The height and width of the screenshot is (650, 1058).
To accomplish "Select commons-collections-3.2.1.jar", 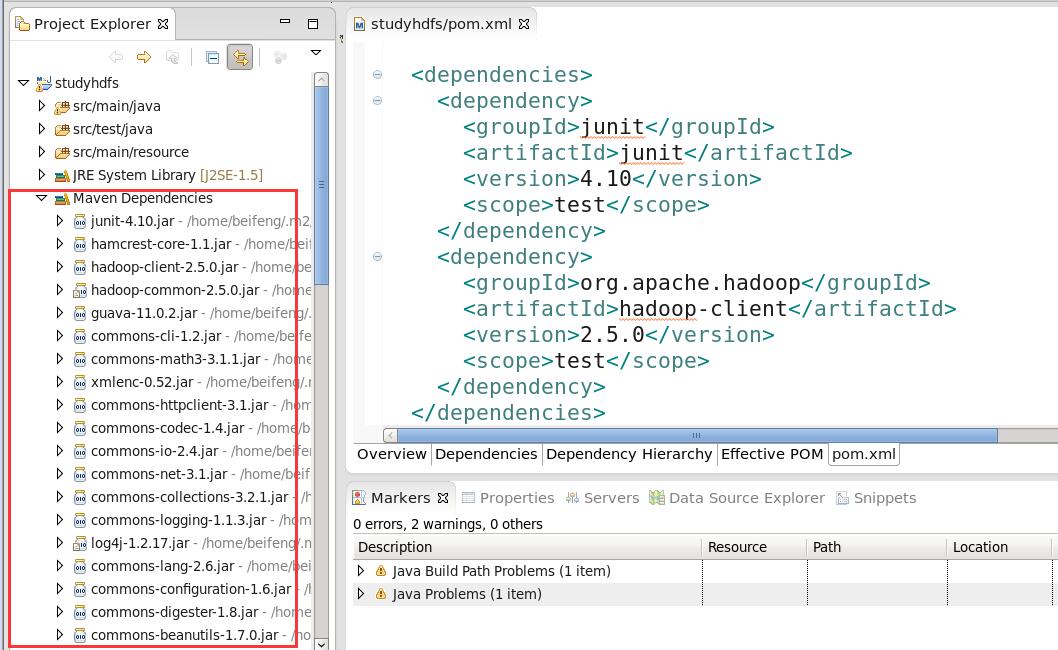I will [x=190, y=497].
